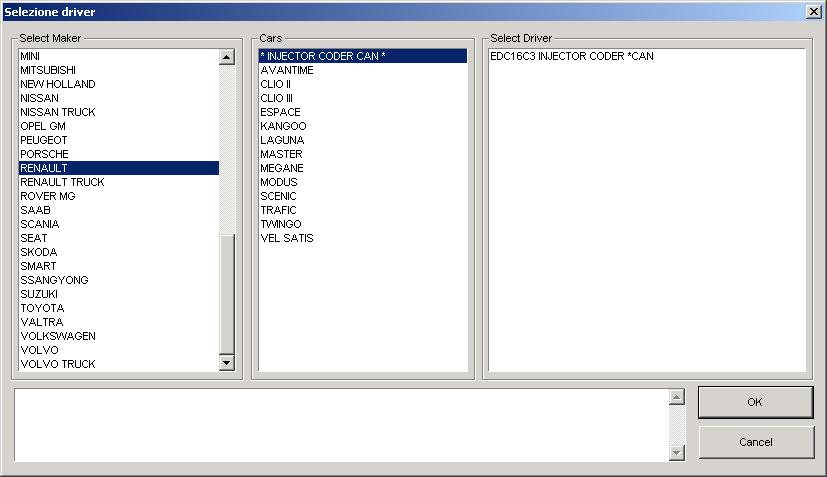Screen dimensions: 827x477
Task: Pick KANGOO from the Cars list
Action: point(363,126)
